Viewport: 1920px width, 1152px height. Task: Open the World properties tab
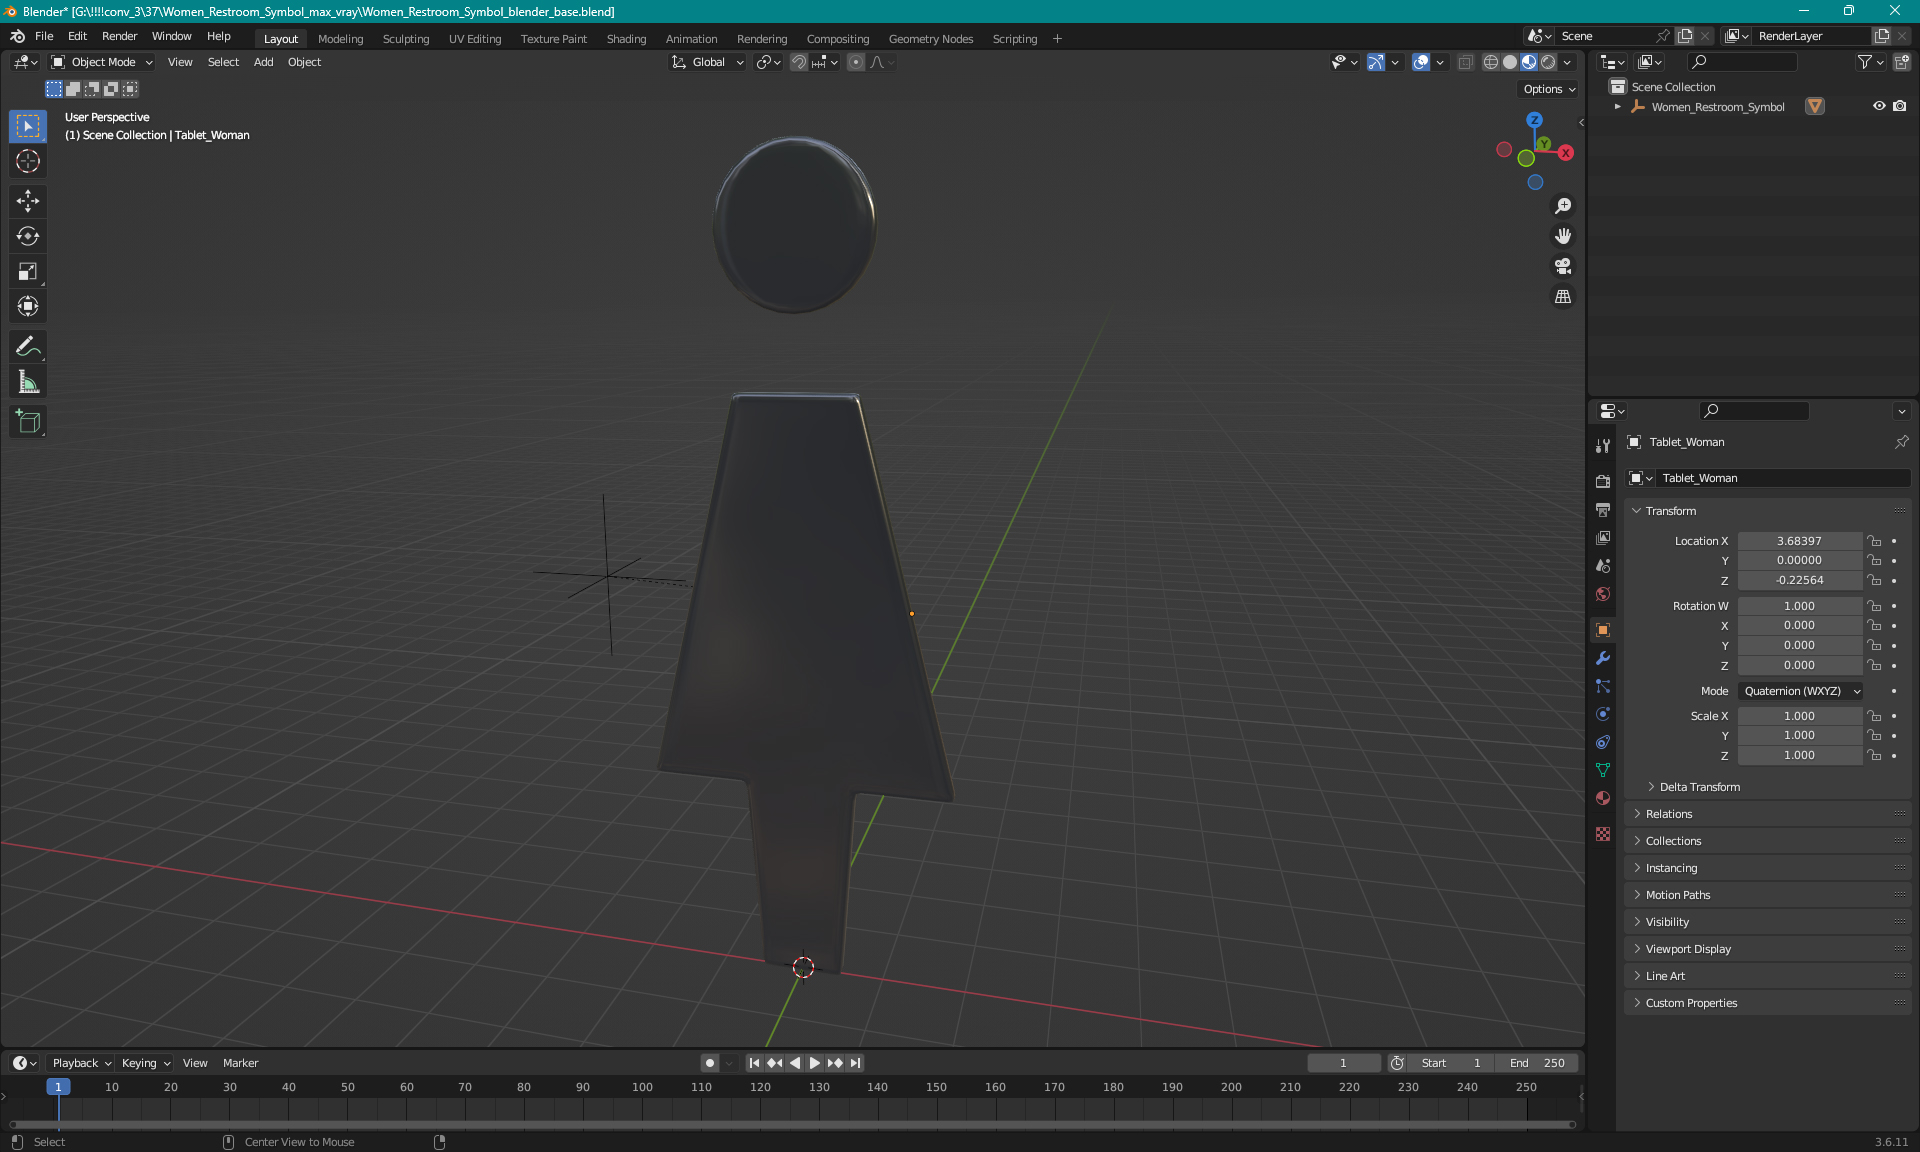(1603, 594)
